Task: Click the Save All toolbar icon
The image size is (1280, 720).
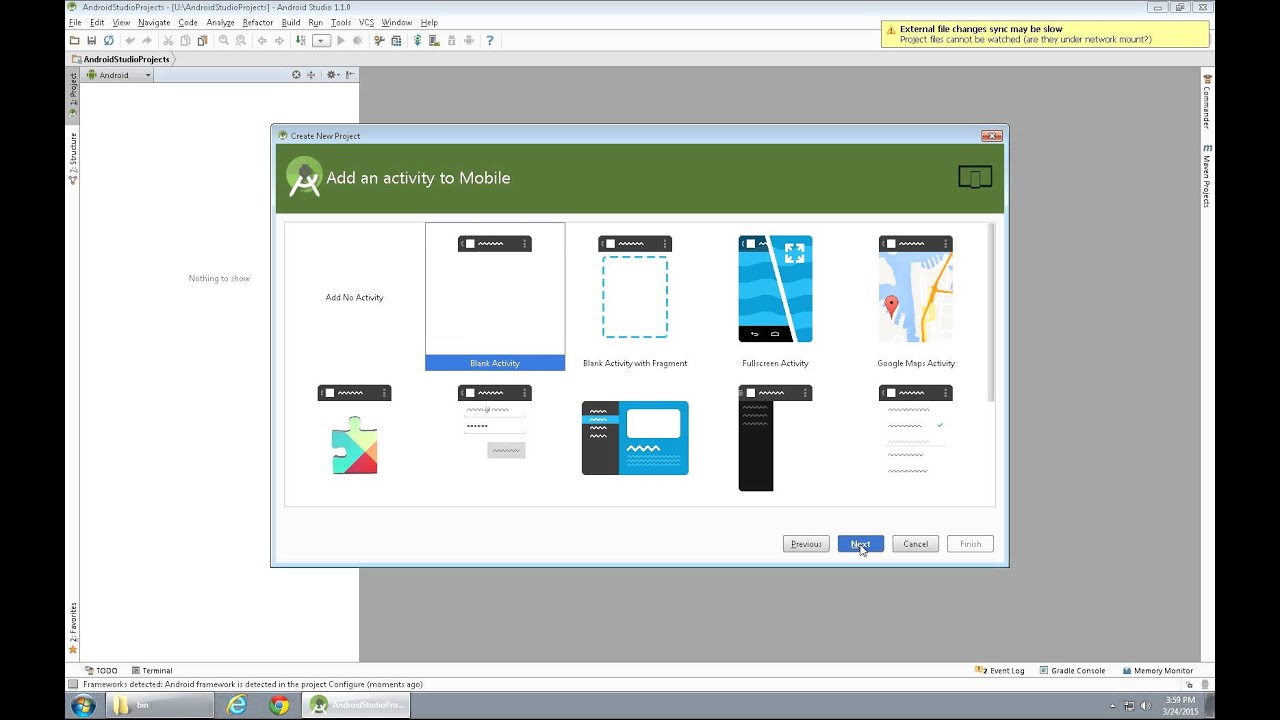Action: pos(91,40)
